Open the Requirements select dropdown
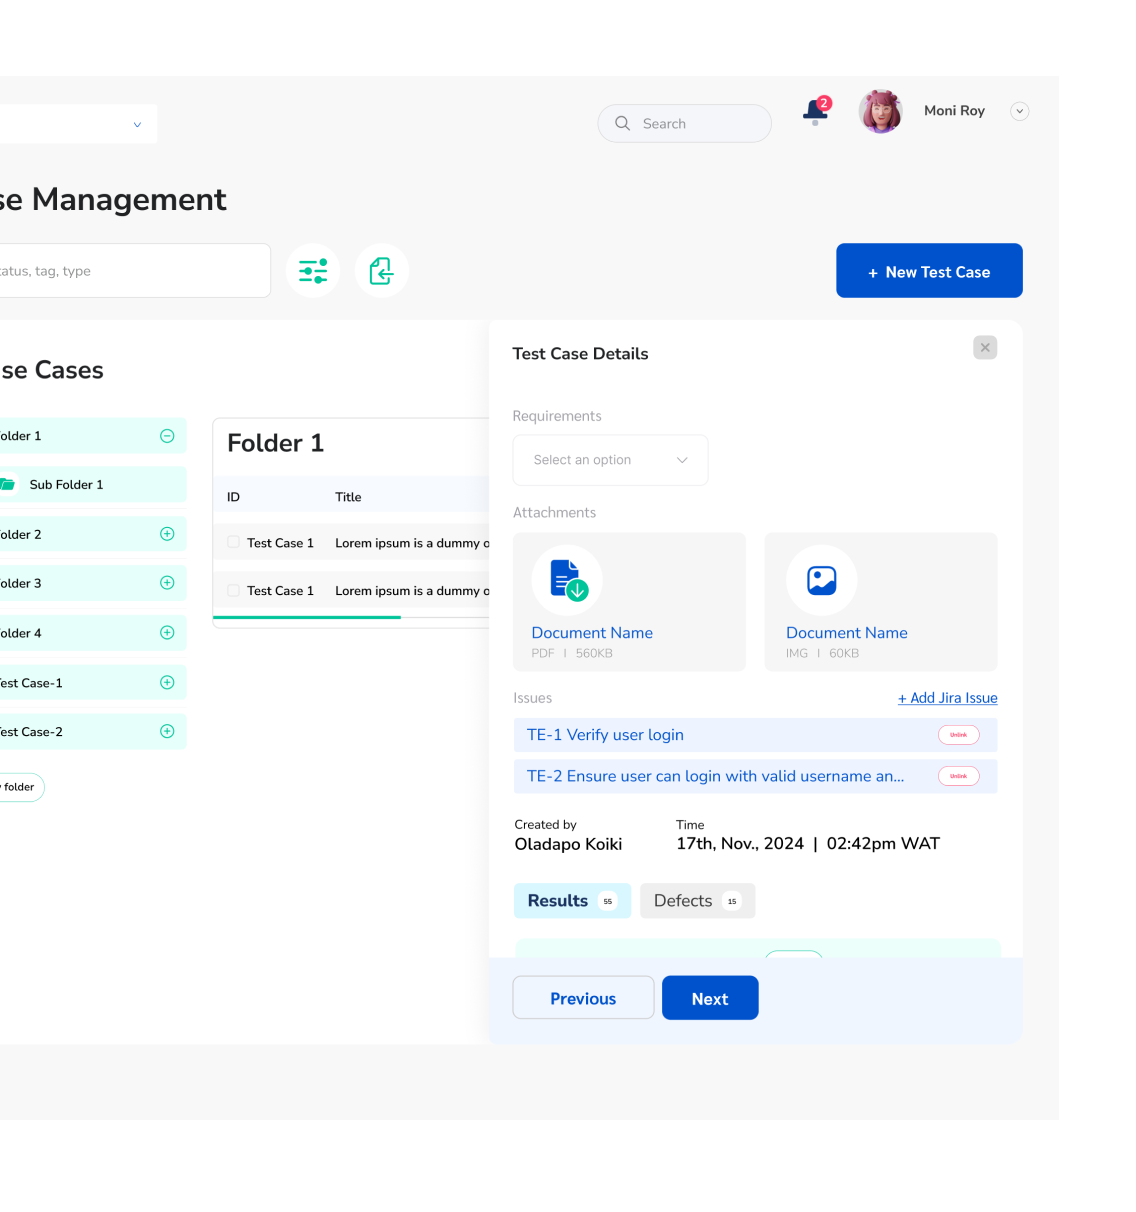Image resolution: width=1136 pixels, height=1212 pixels. pyautogui.click(x=610, y=460)
